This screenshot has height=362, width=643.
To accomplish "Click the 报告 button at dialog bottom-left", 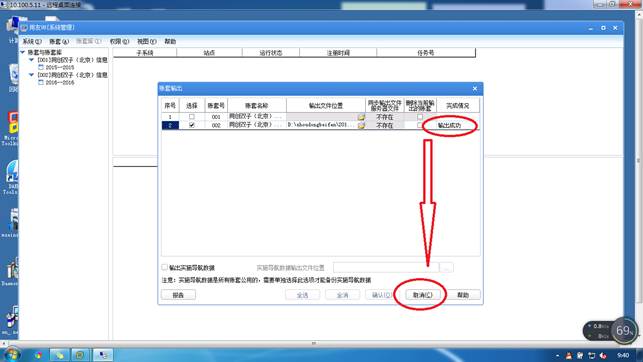I will tap(178, 295).
